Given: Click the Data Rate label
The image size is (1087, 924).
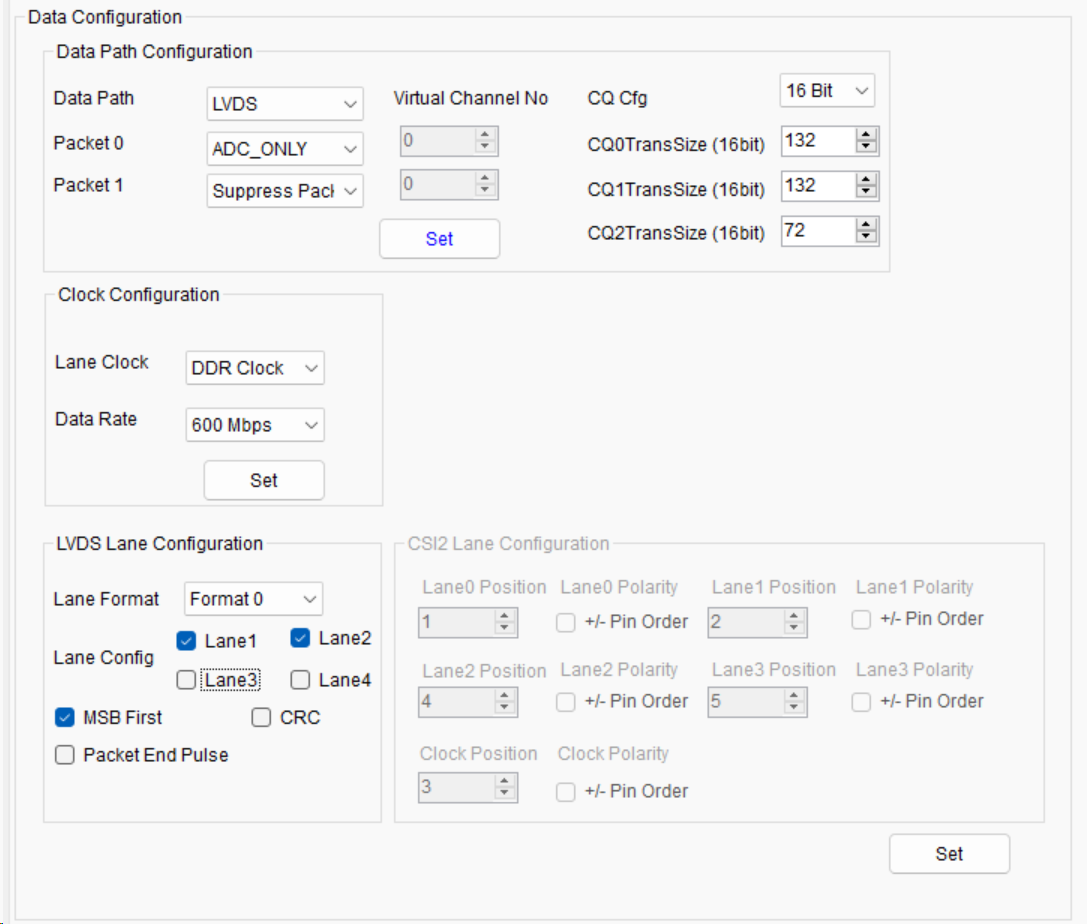Looking at the screenshot, I should (96, 419).
